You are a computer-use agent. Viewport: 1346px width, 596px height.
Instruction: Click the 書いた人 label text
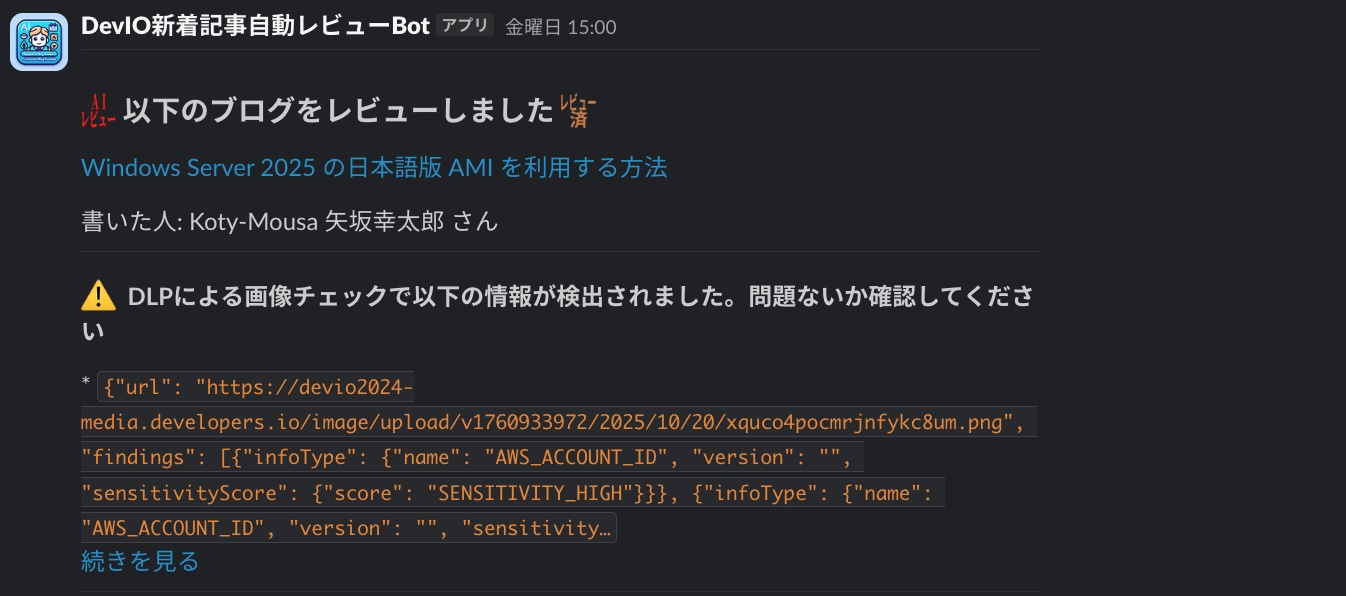[125, 221]
